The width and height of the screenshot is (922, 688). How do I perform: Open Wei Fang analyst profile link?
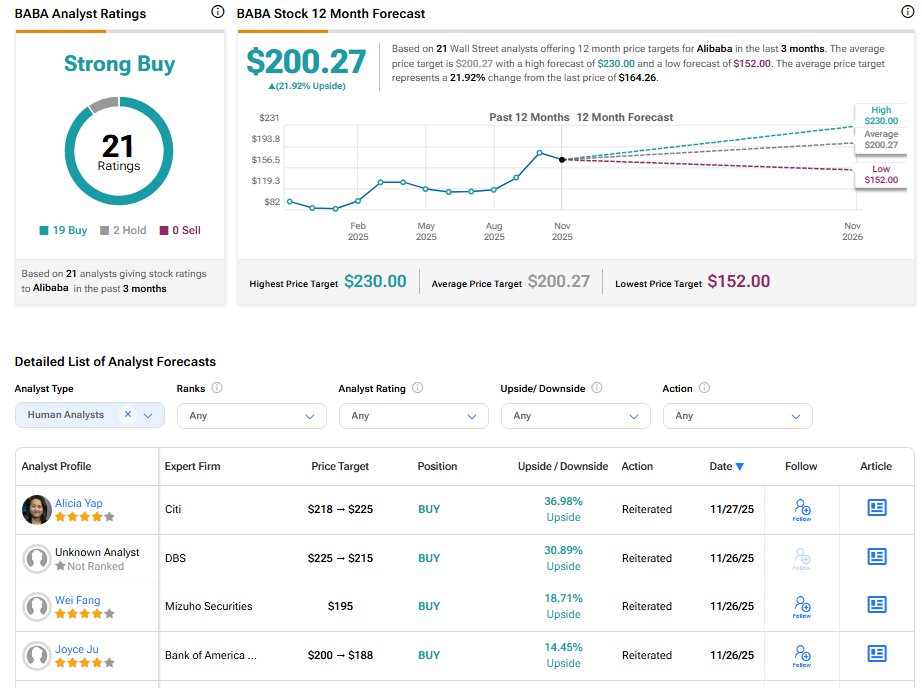pos(77,600)
